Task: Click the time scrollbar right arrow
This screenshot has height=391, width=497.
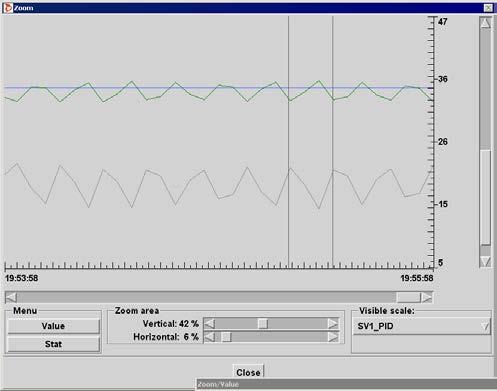Action: click(x=426, y=297)
